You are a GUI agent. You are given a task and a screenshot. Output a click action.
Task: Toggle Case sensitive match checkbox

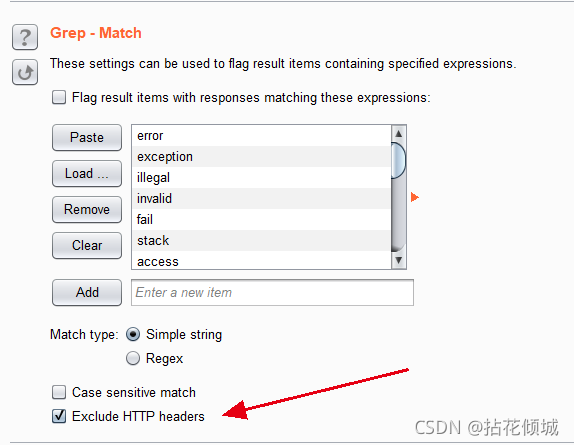(59, 392)
